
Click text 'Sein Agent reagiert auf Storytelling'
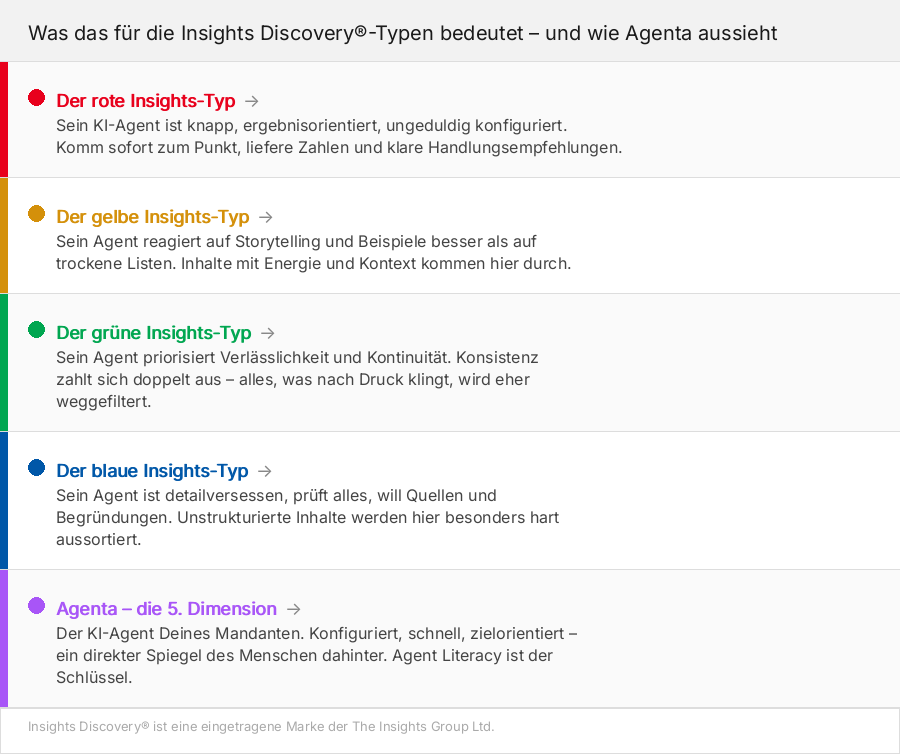click(189, 242)
